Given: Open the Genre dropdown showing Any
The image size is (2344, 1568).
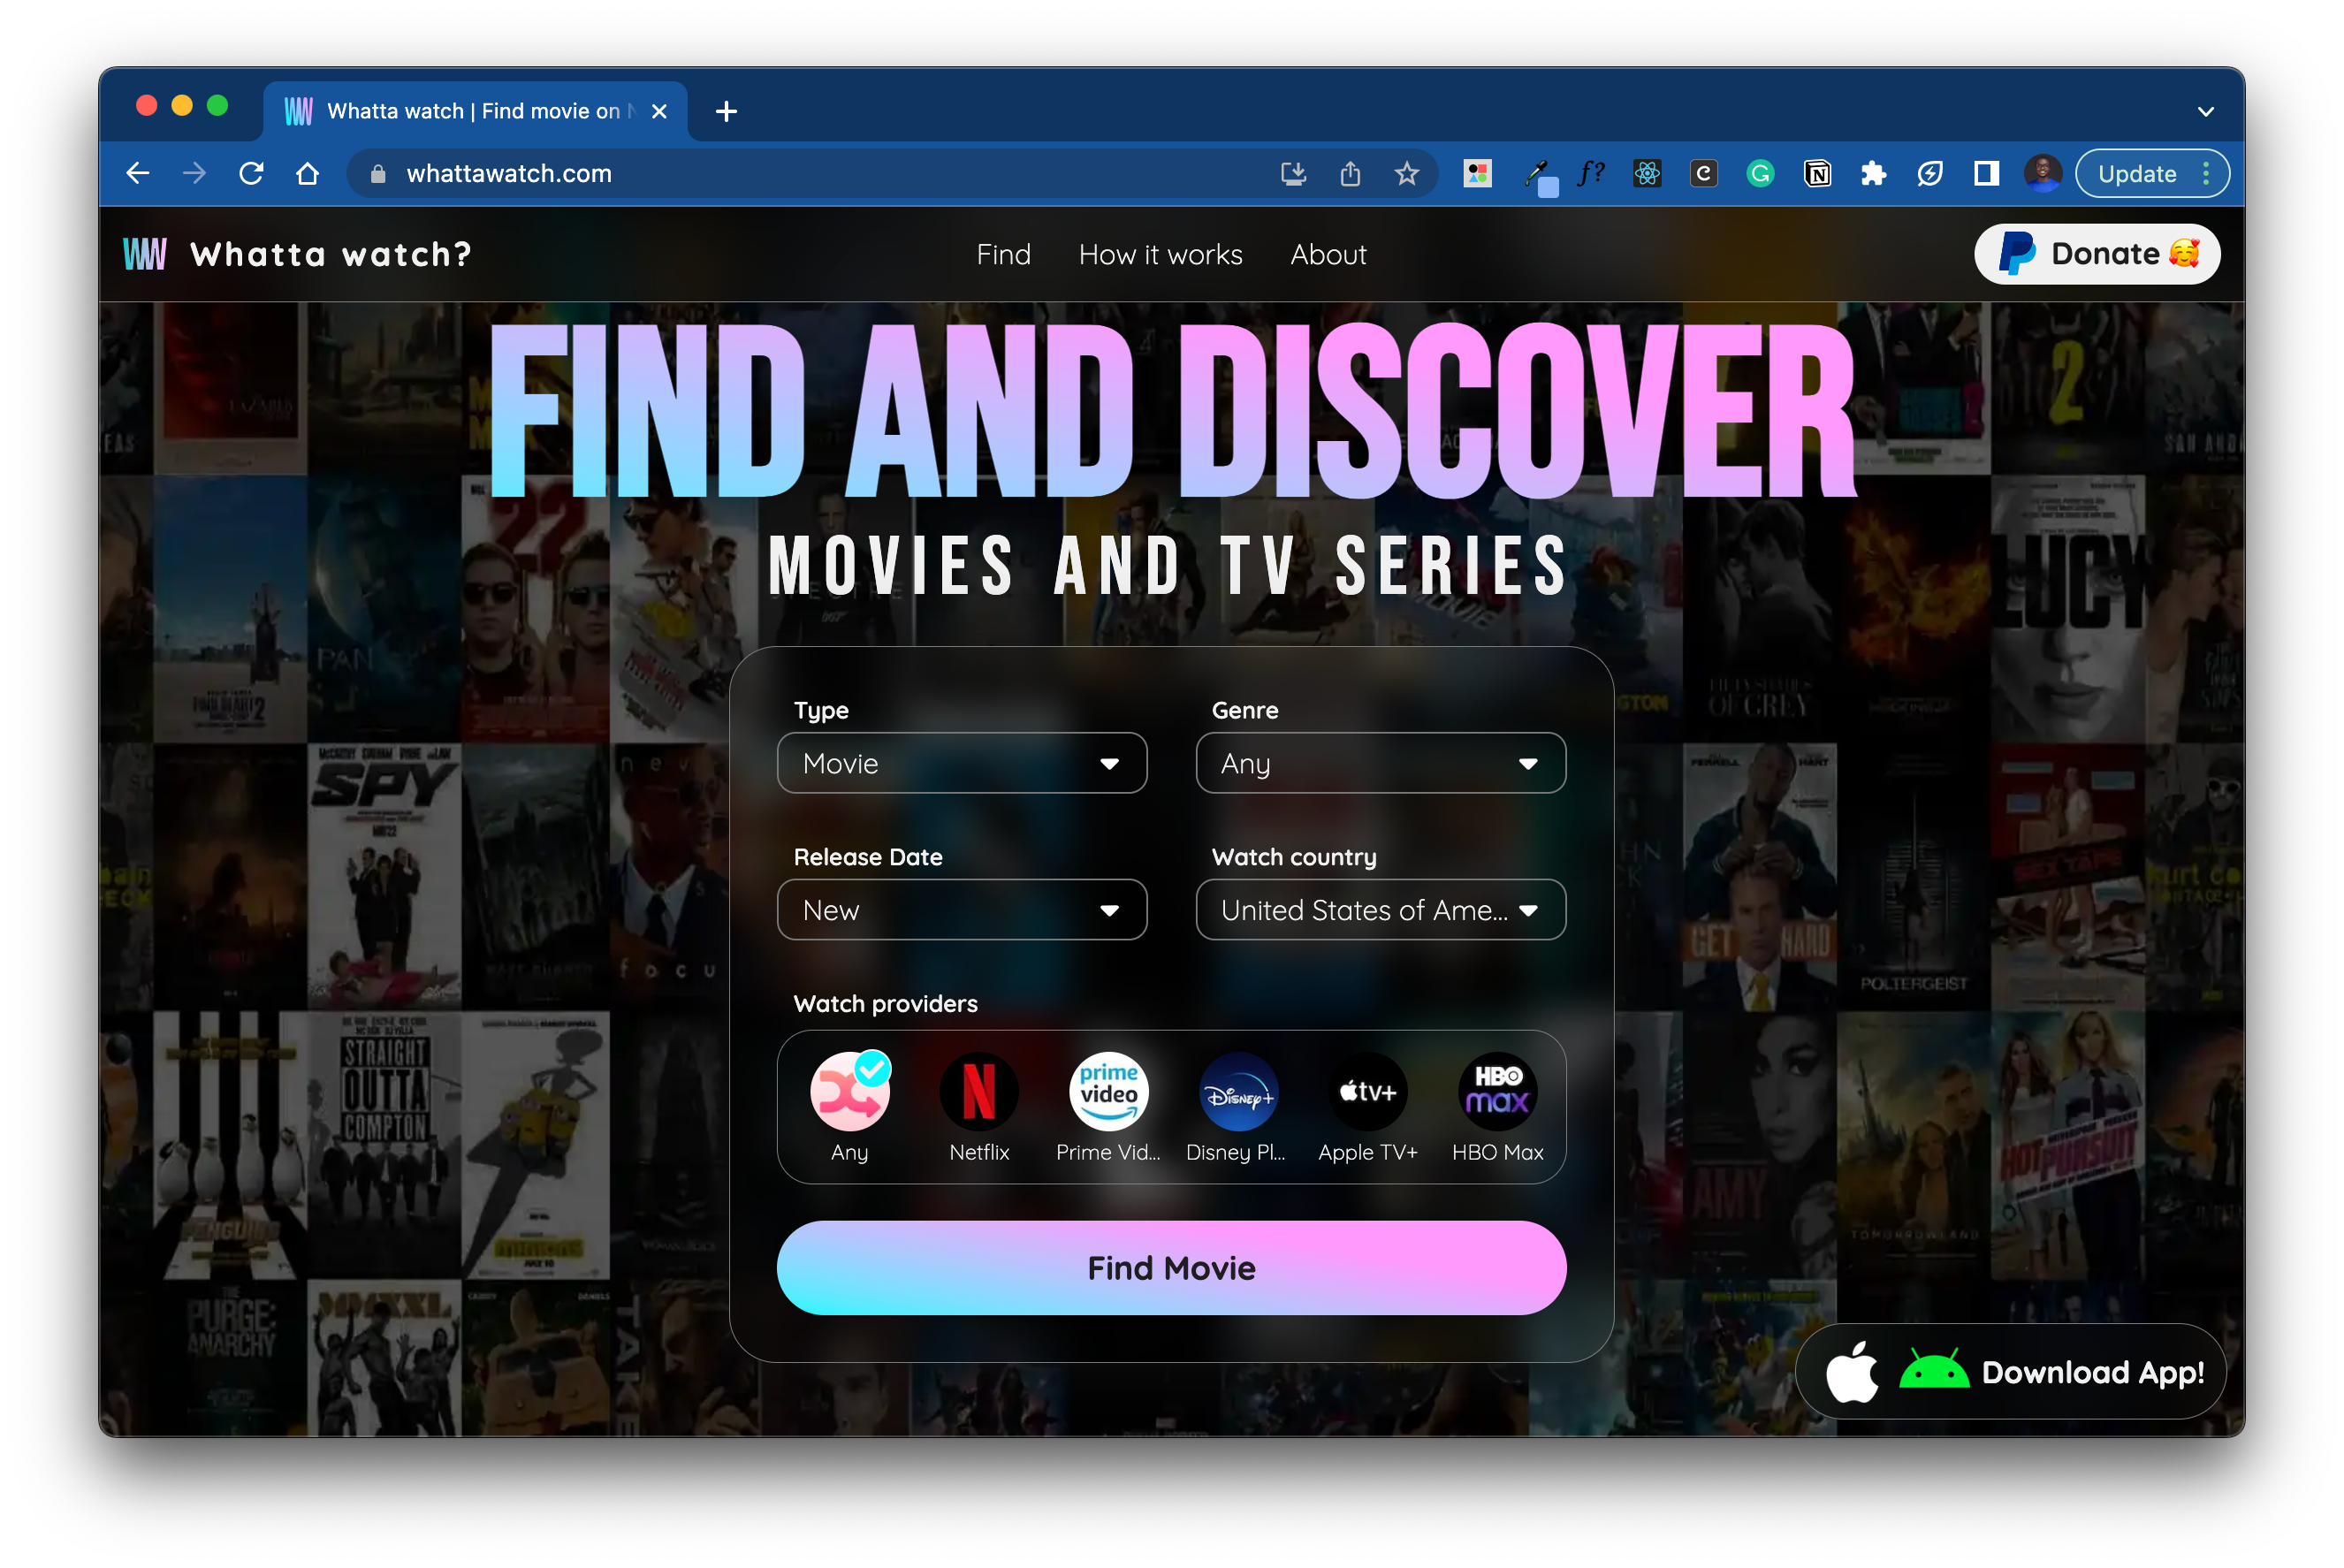Looking at the screenshot, I should (1380, 763).
